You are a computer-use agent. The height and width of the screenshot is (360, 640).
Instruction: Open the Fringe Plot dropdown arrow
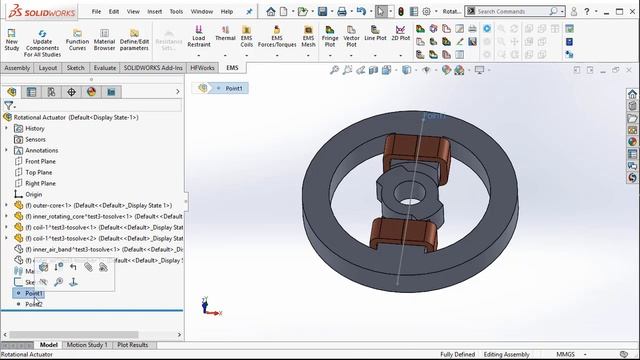coord(330,55)
